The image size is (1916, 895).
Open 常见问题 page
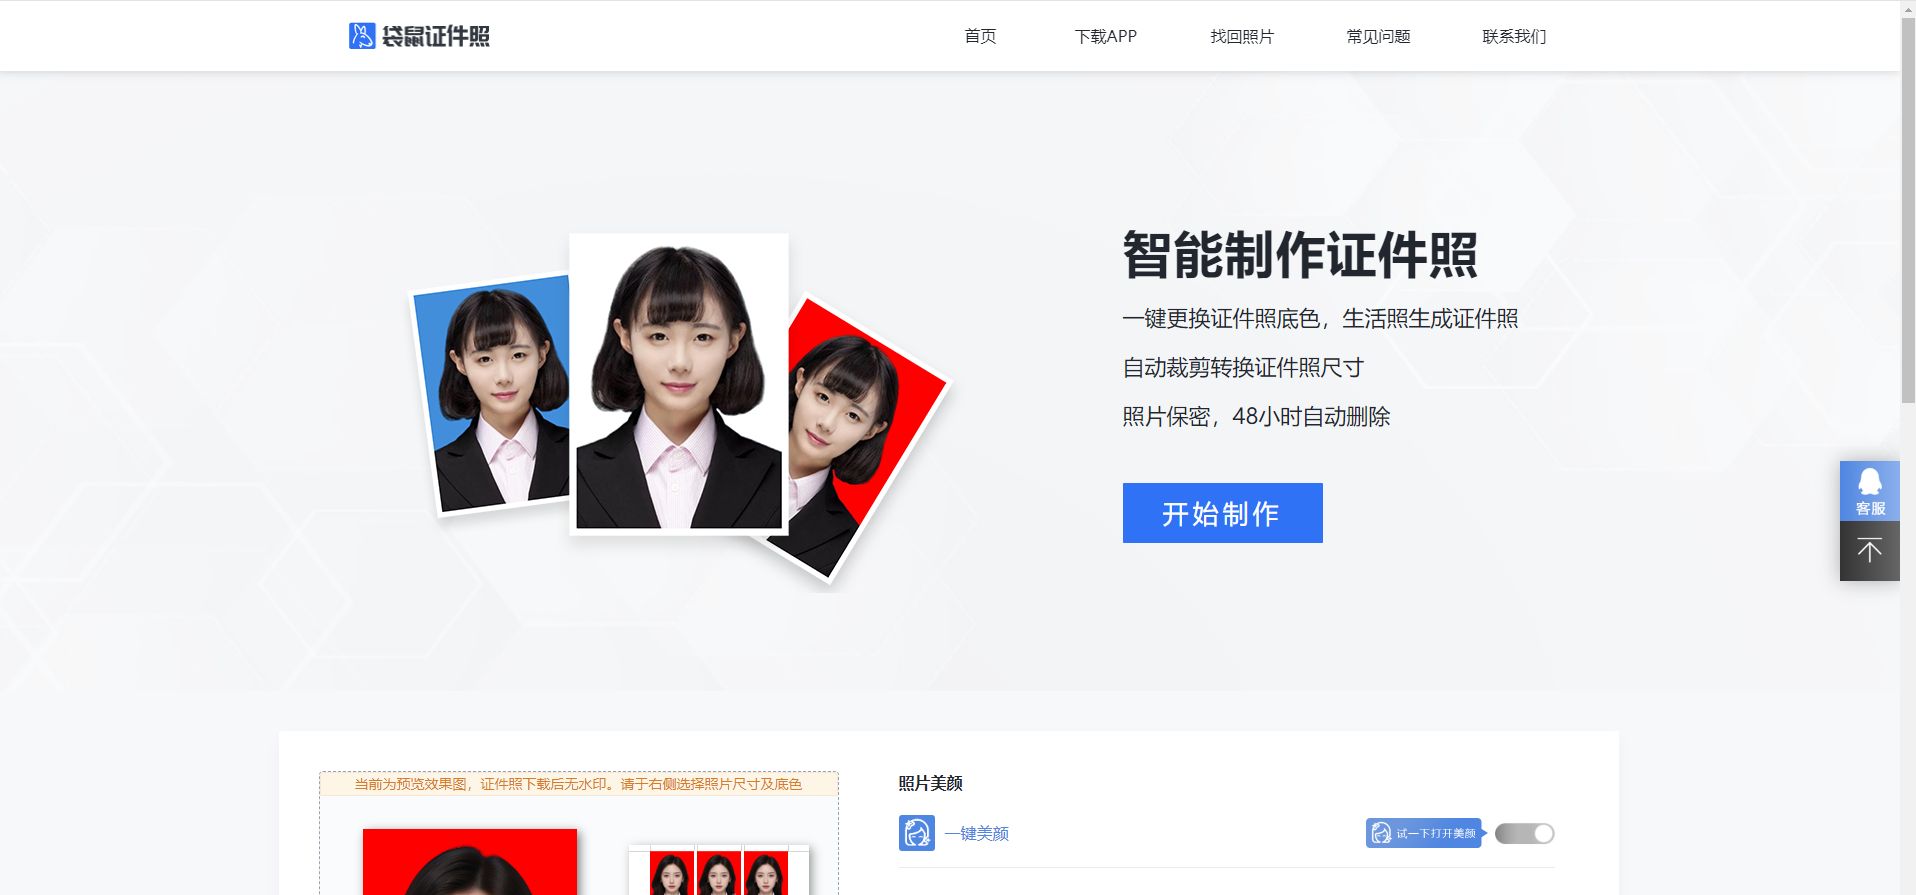1378,36
